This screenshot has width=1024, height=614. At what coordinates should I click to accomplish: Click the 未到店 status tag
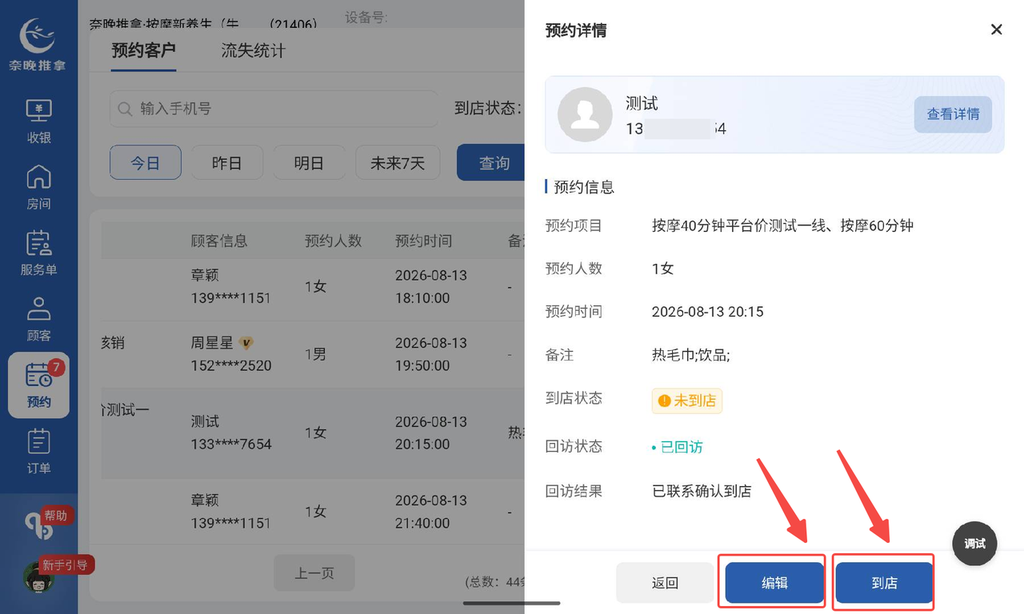click(x=687, y=400)
